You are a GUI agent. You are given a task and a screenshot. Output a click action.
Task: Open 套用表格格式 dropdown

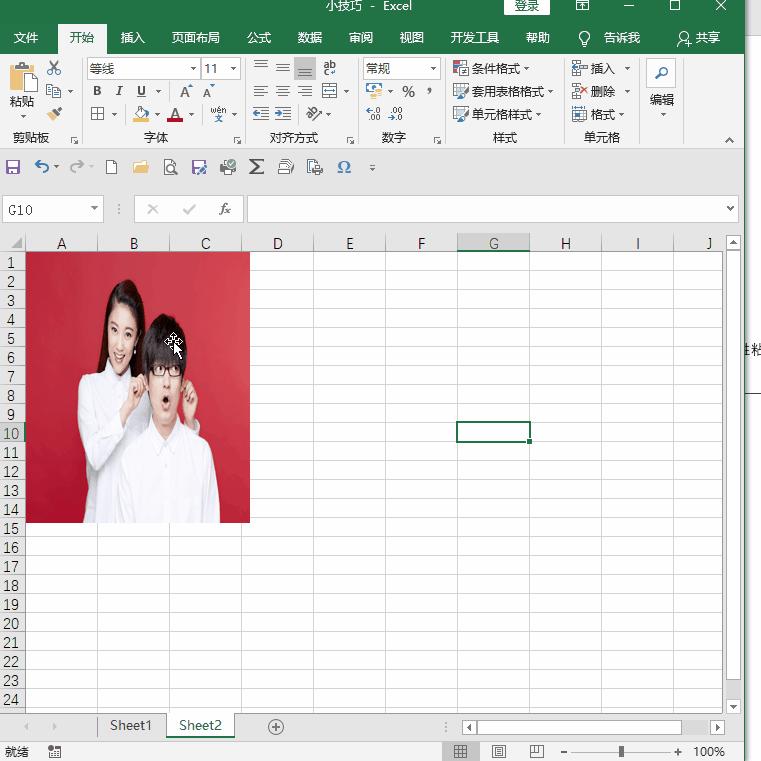pos(503,91)
